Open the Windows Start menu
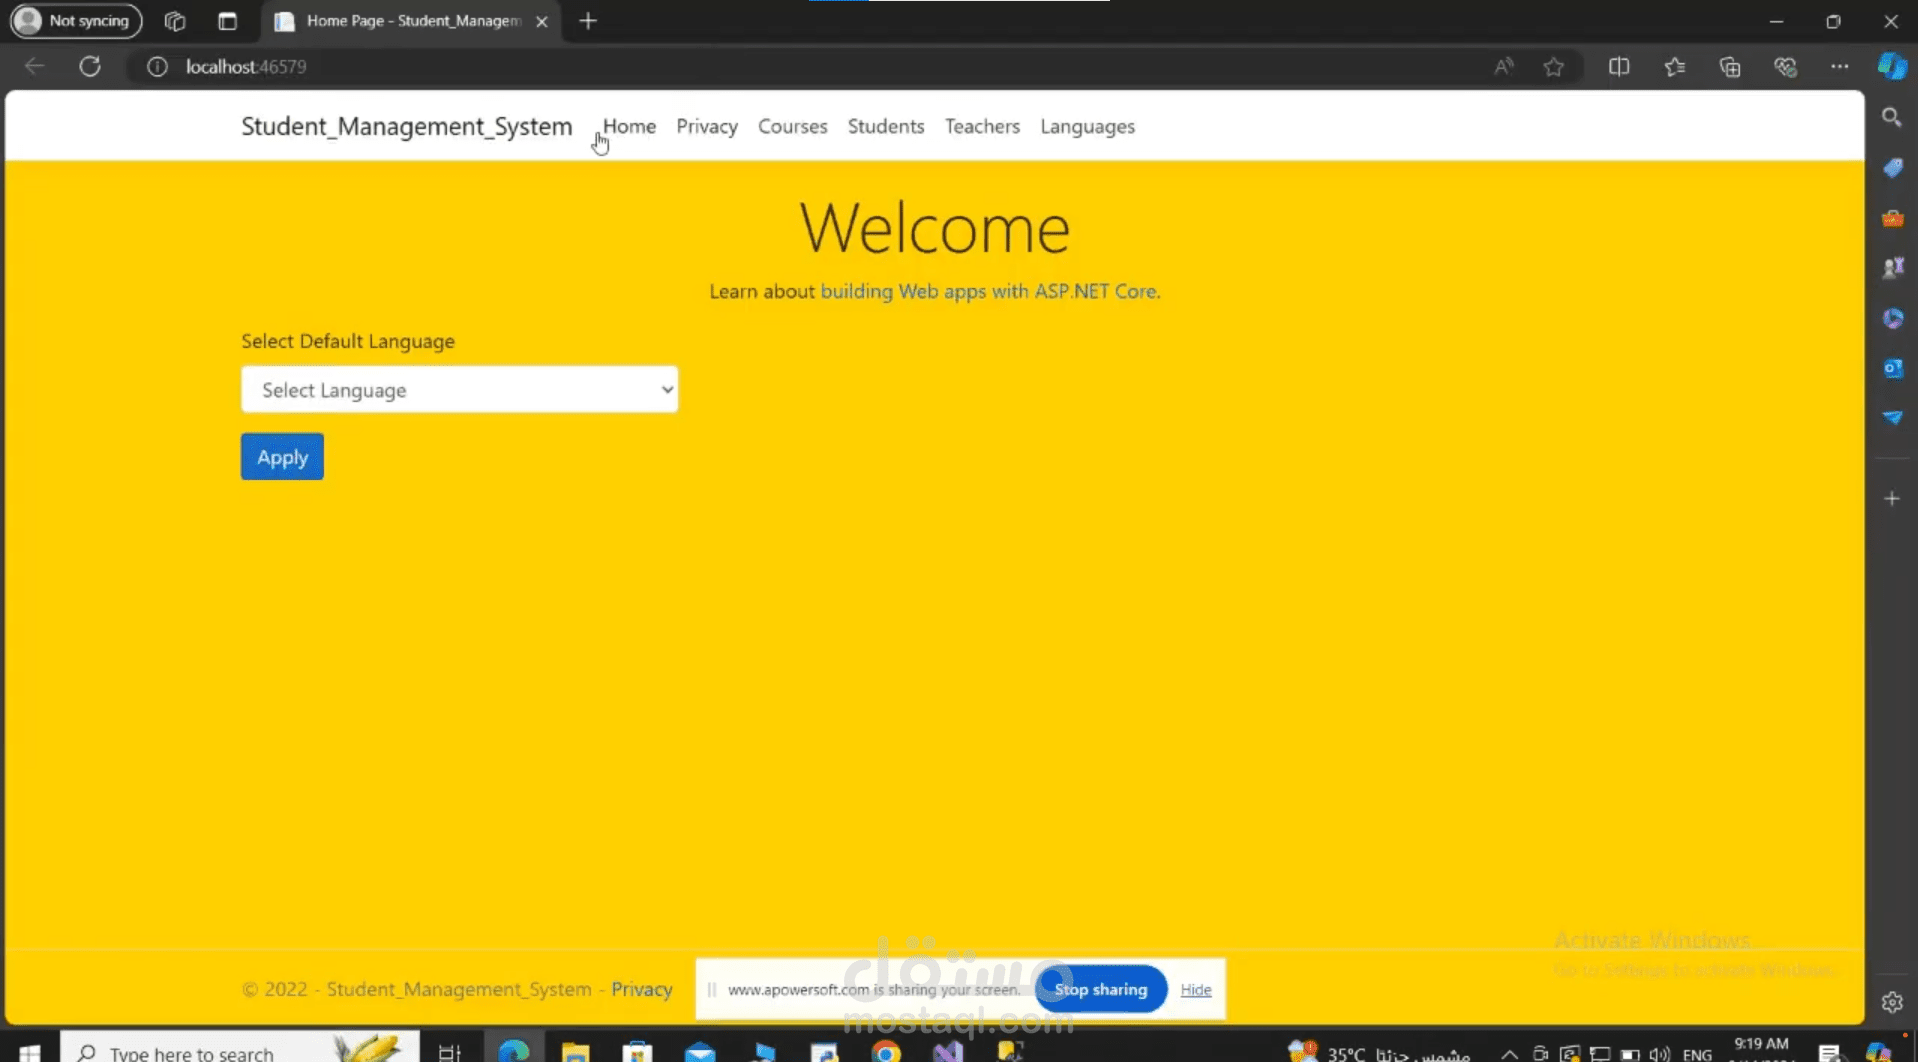 click(x=30, y=1052)
